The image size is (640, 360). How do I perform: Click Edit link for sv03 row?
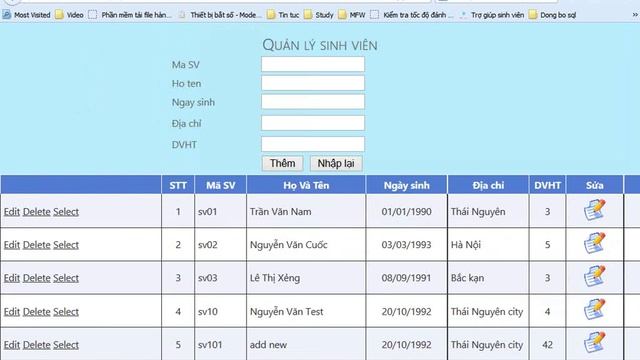12,278
